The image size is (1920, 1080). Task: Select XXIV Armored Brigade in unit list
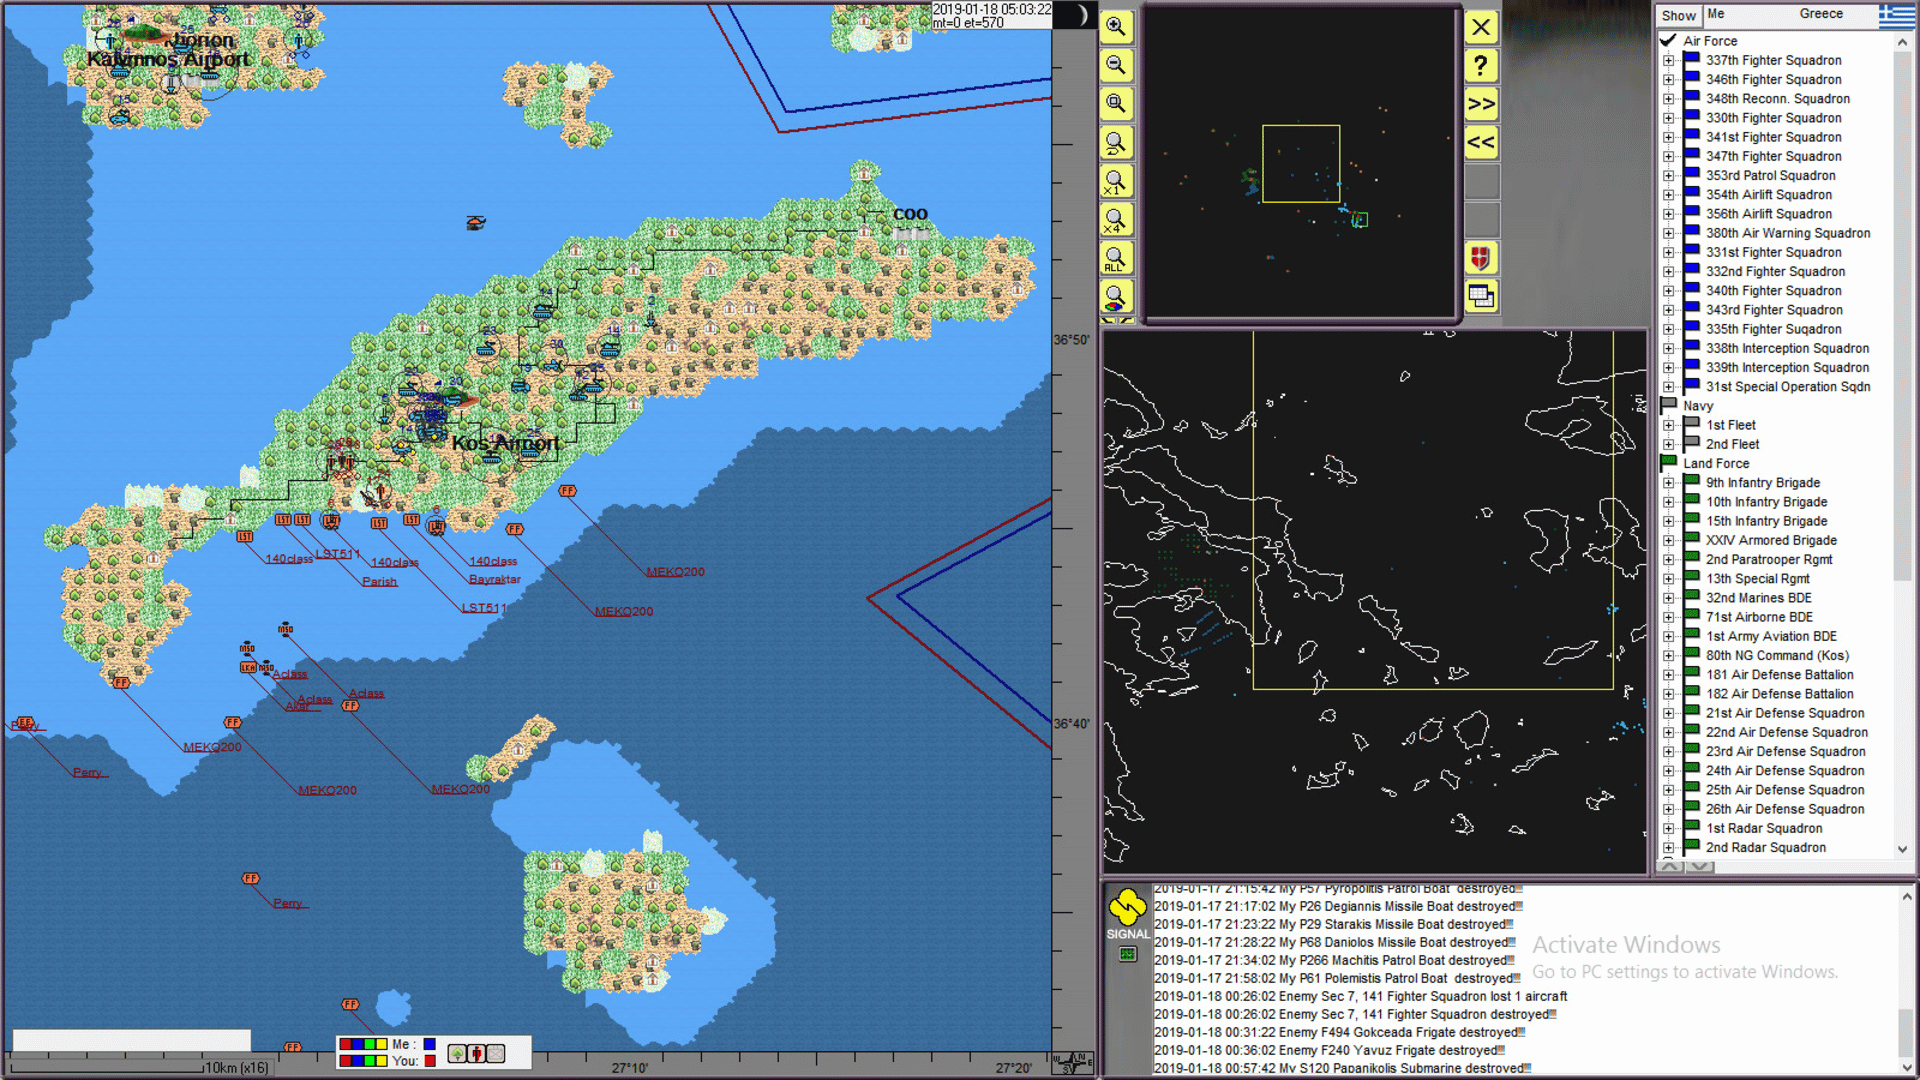click(1770, 541)
